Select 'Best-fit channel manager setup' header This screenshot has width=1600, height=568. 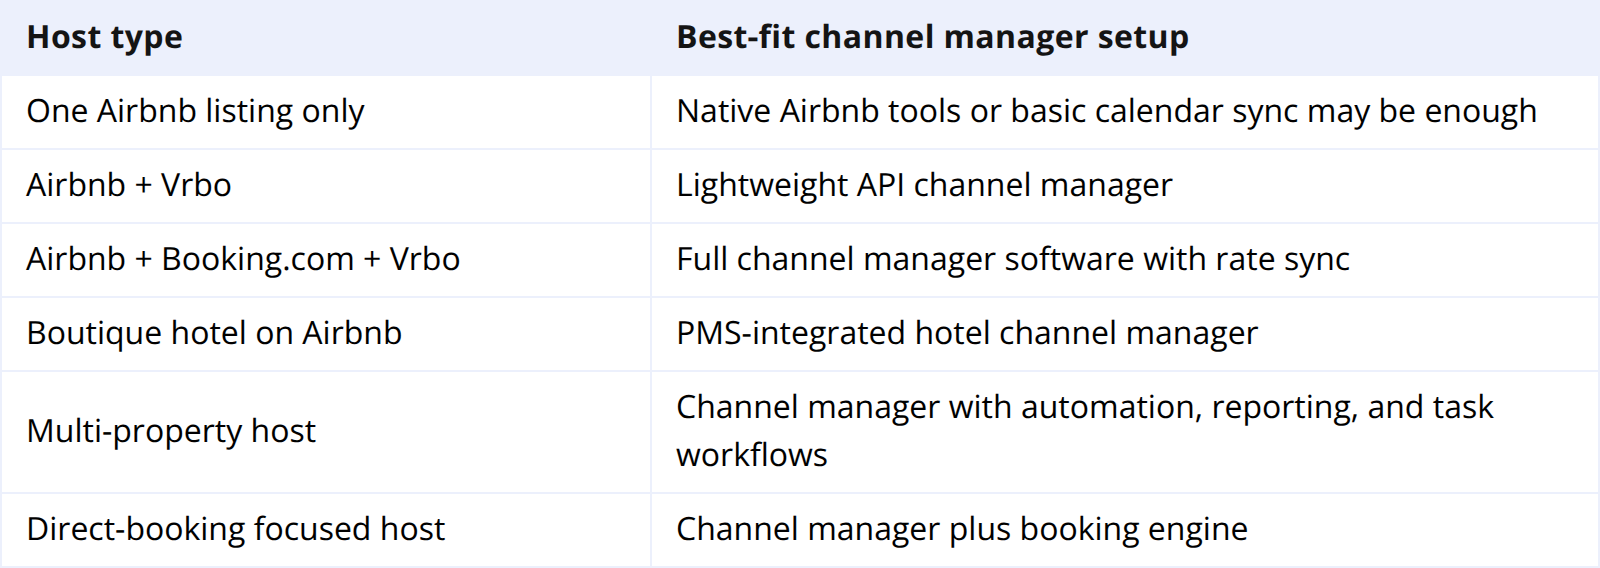1125,37
